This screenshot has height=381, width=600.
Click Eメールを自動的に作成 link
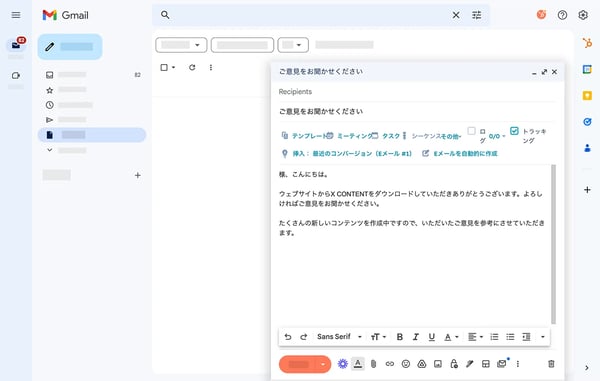coord(460,153)
